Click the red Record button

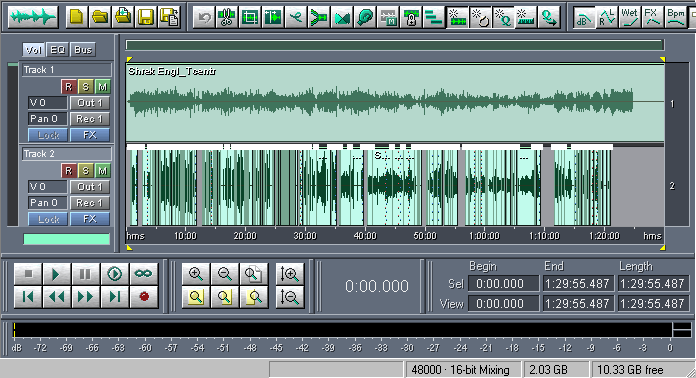[x=143, y=297]
